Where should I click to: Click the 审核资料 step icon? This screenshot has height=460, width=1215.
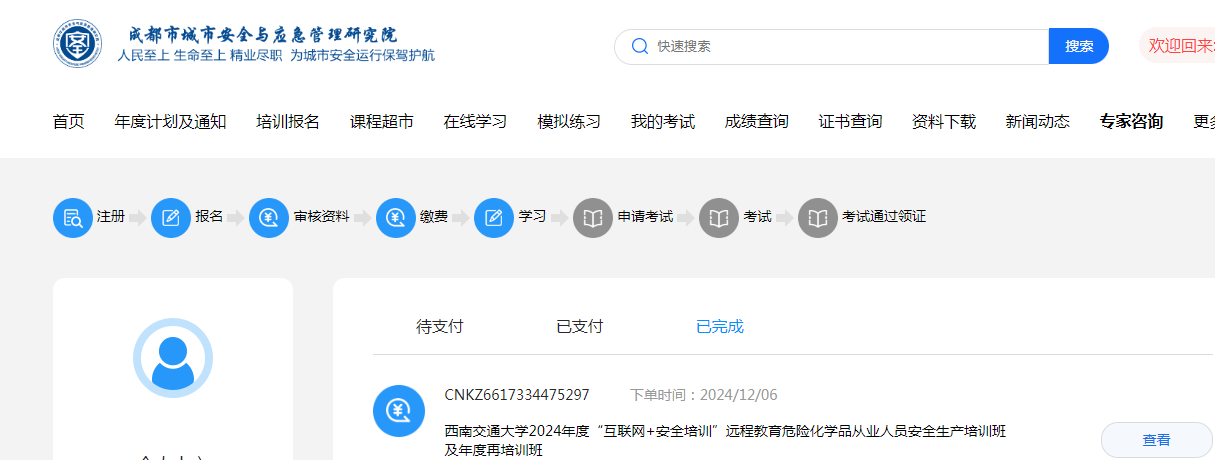click(269, 218)
